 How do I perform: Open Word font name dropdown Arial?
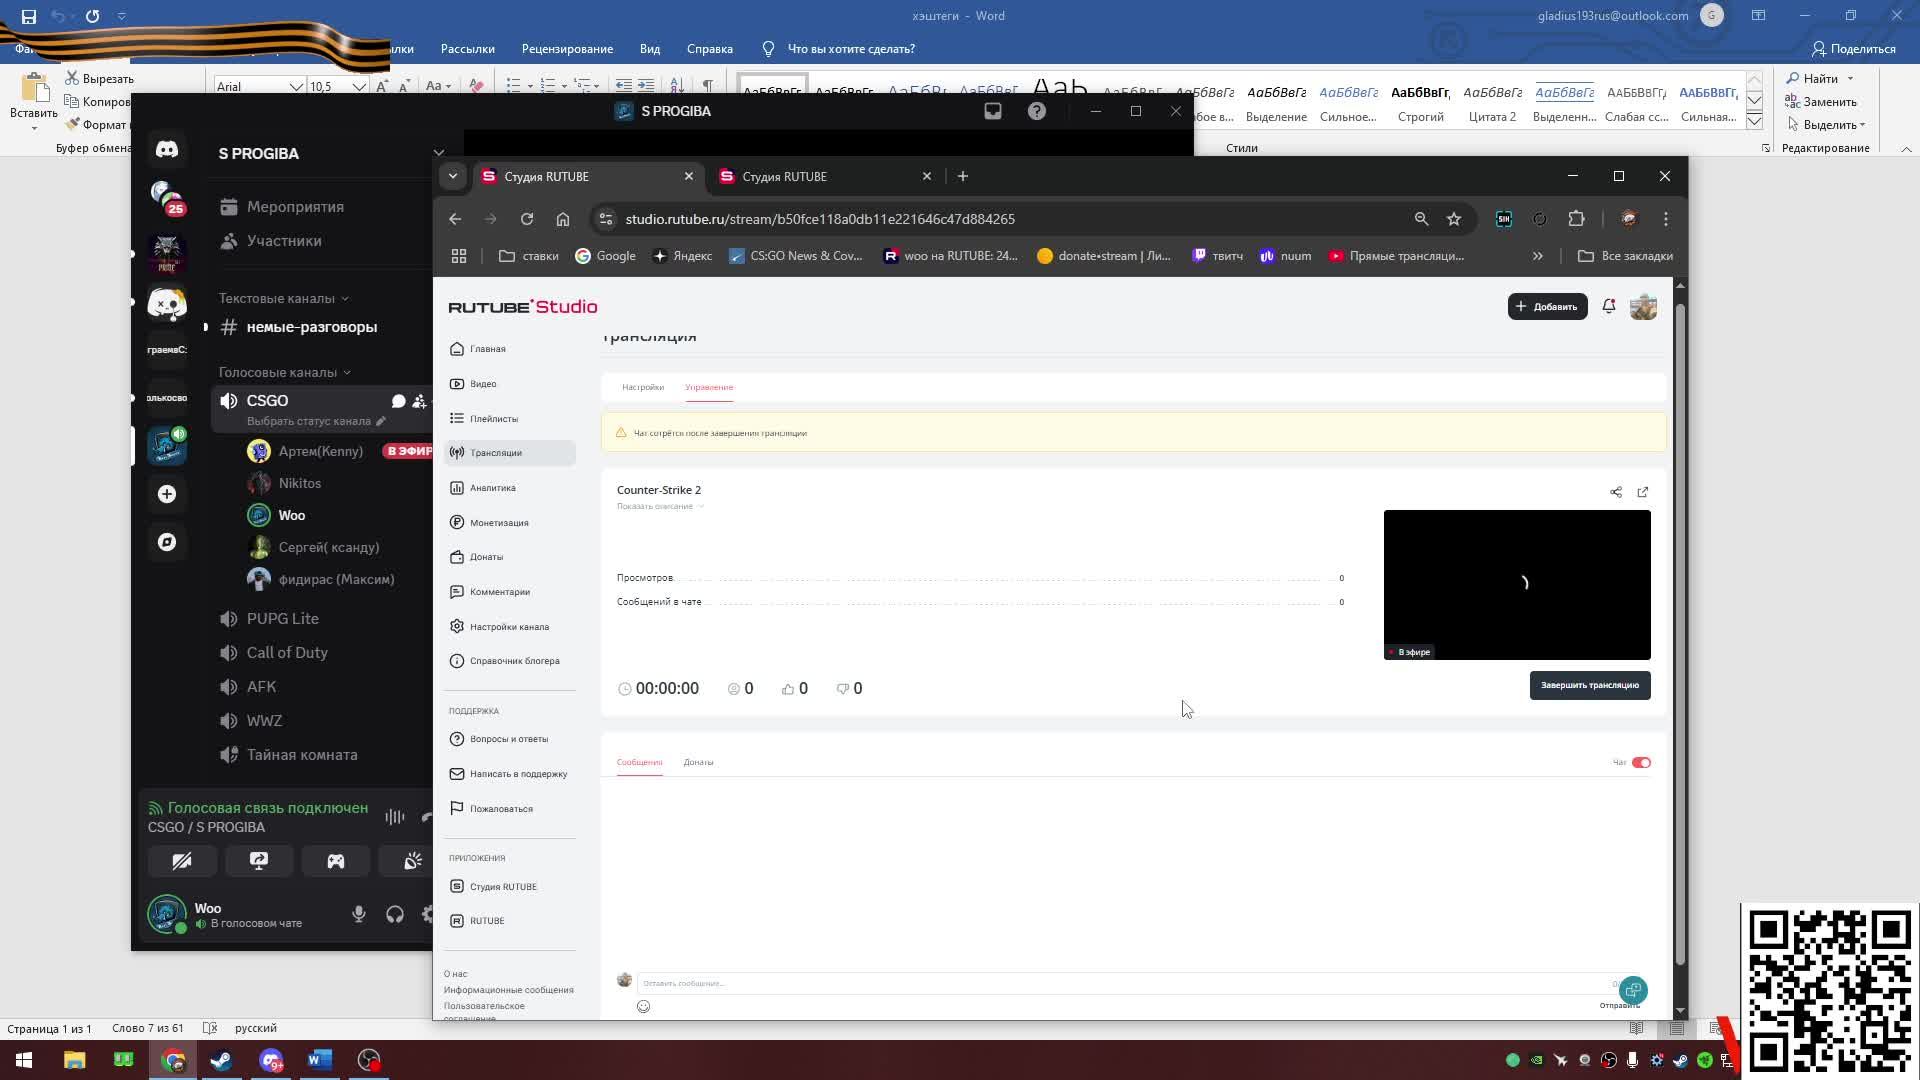pyautogui.click(x=296, y=86)
